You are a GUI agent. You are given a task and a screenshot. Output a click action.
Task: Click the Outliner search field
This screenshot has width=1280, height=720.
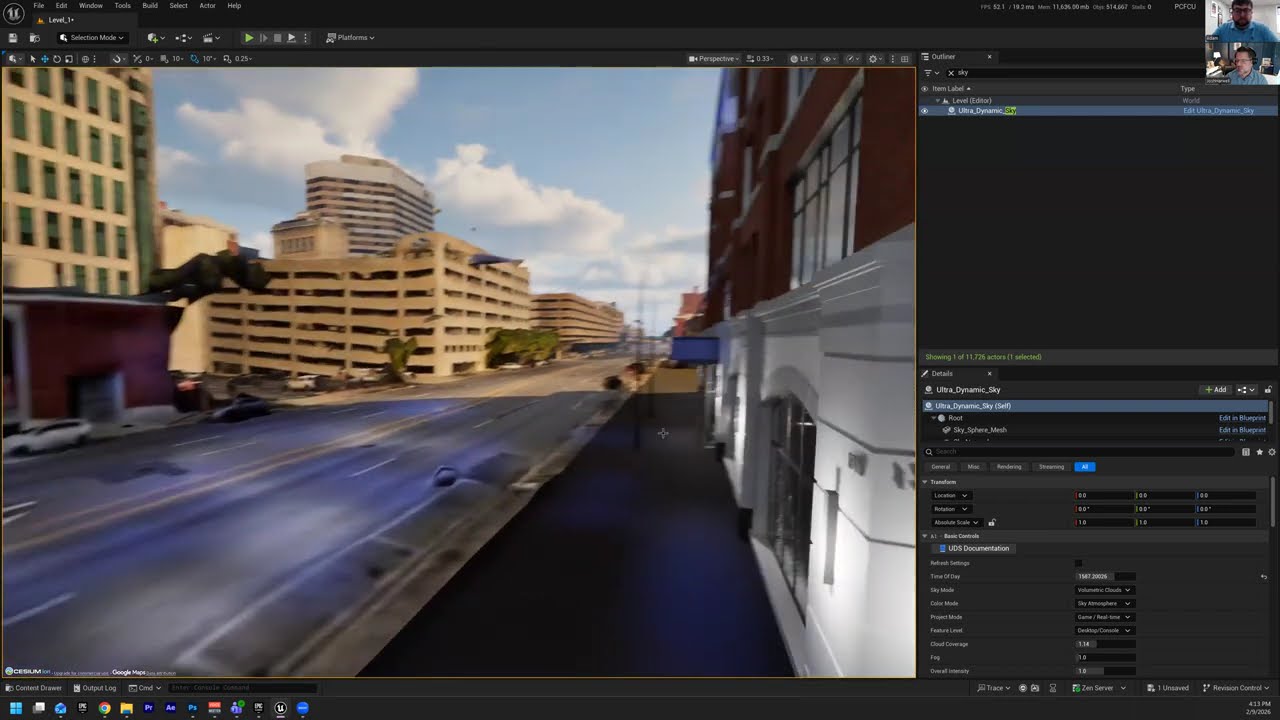pyautogui.click(x=1110, y=73)
